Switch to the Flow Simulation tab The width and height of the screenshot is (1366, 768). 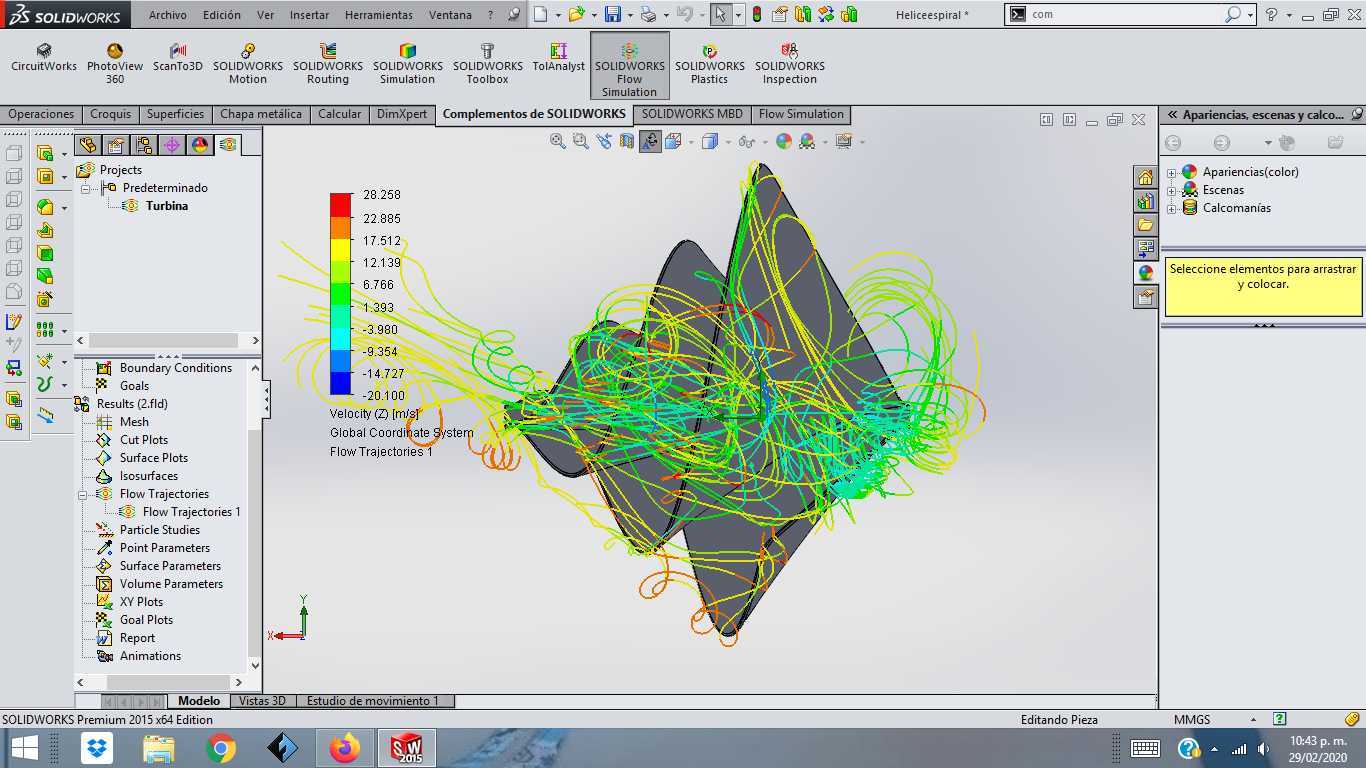pyautogui.click(x=801, y=114)
